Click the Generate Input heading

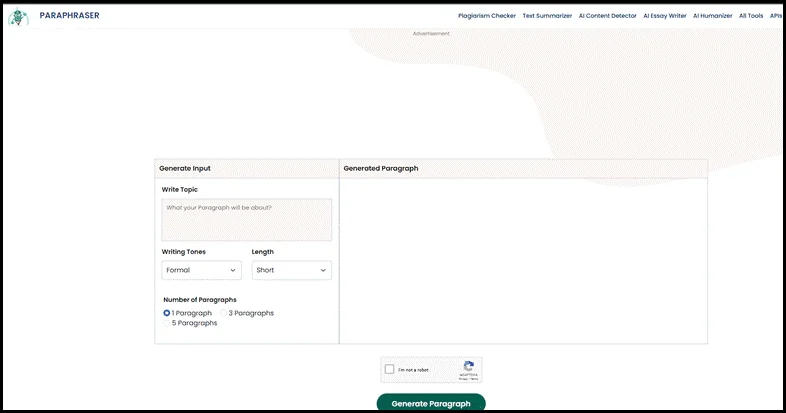185,168
